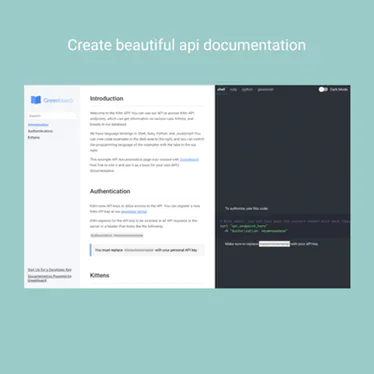The height and width of the screenshot is (374, 374).
Task: Click the blue book logo icon
Action: tap(36, 100)
